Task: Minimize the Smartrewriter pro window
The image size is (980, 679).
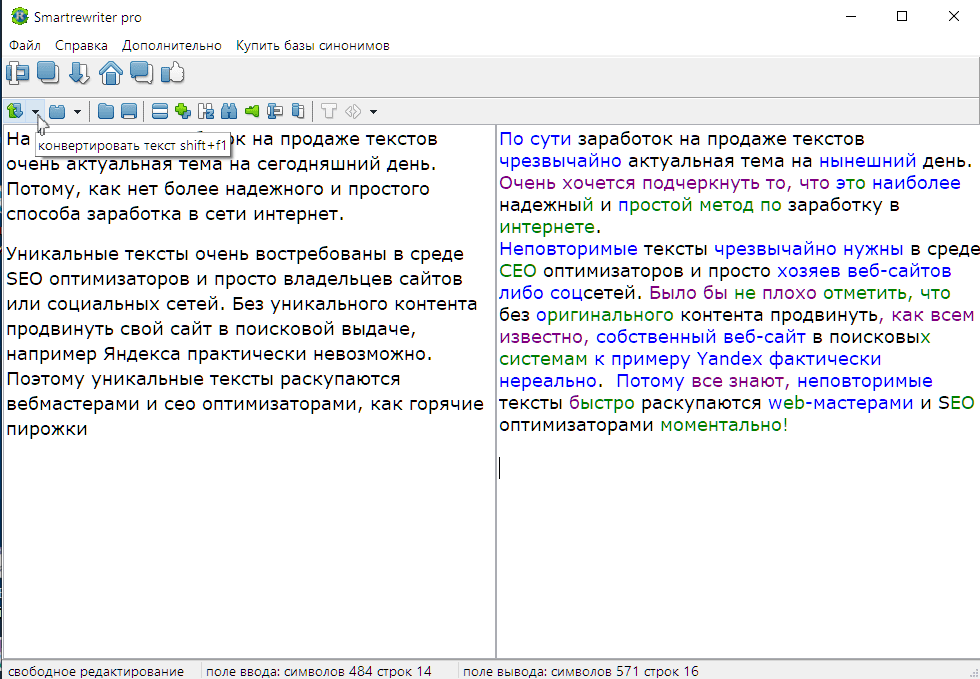Action: coord(850,17)
